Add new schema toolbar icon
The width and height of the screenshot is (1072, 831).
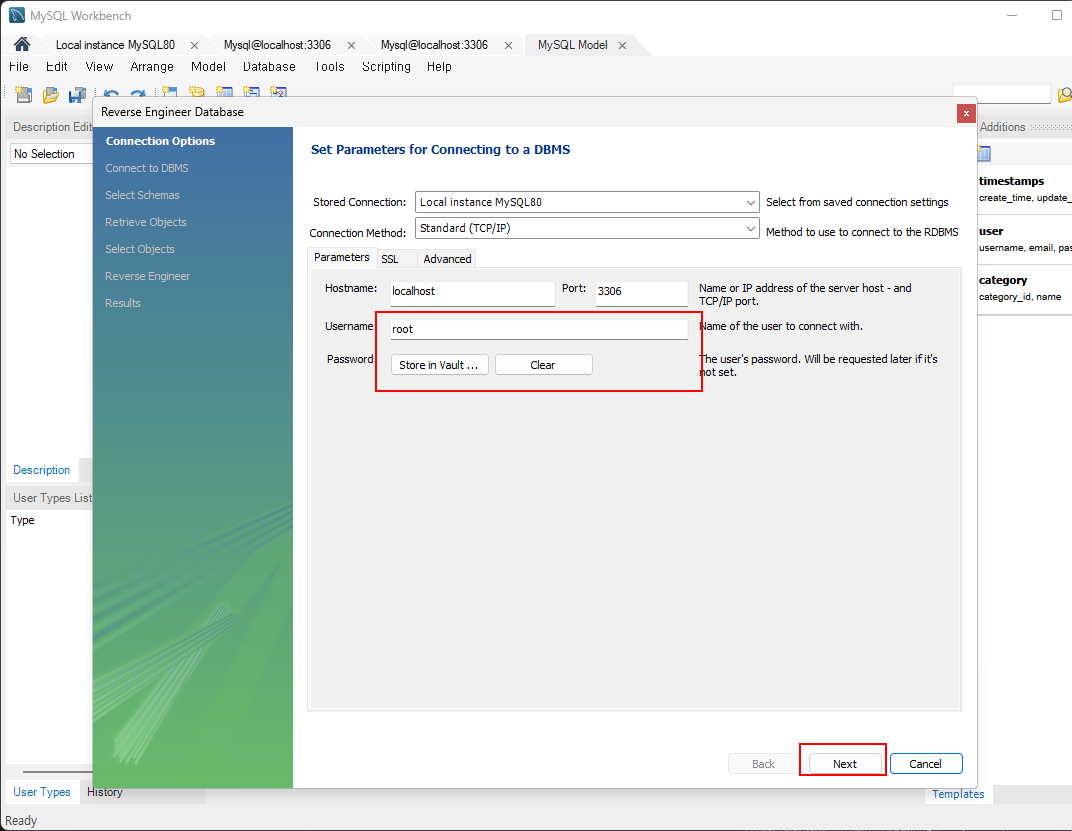(x=197, y=92)
